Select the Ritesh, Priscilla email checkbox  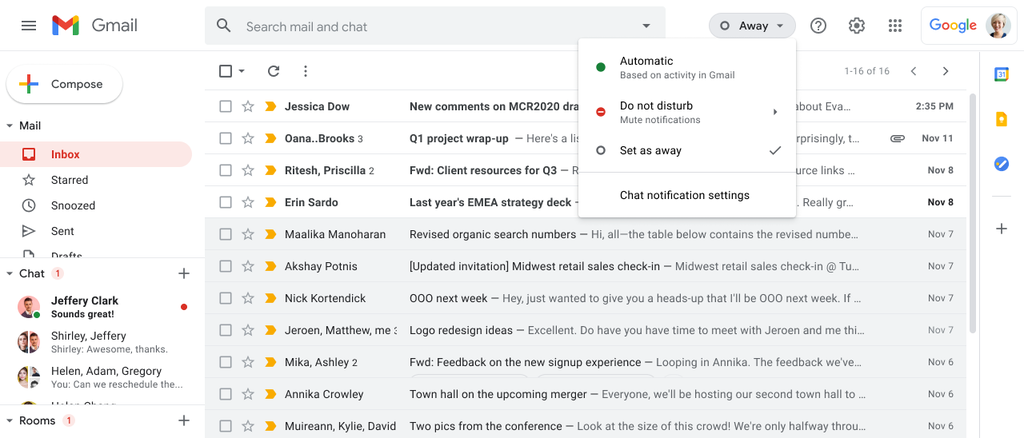[x=225, y=170]
